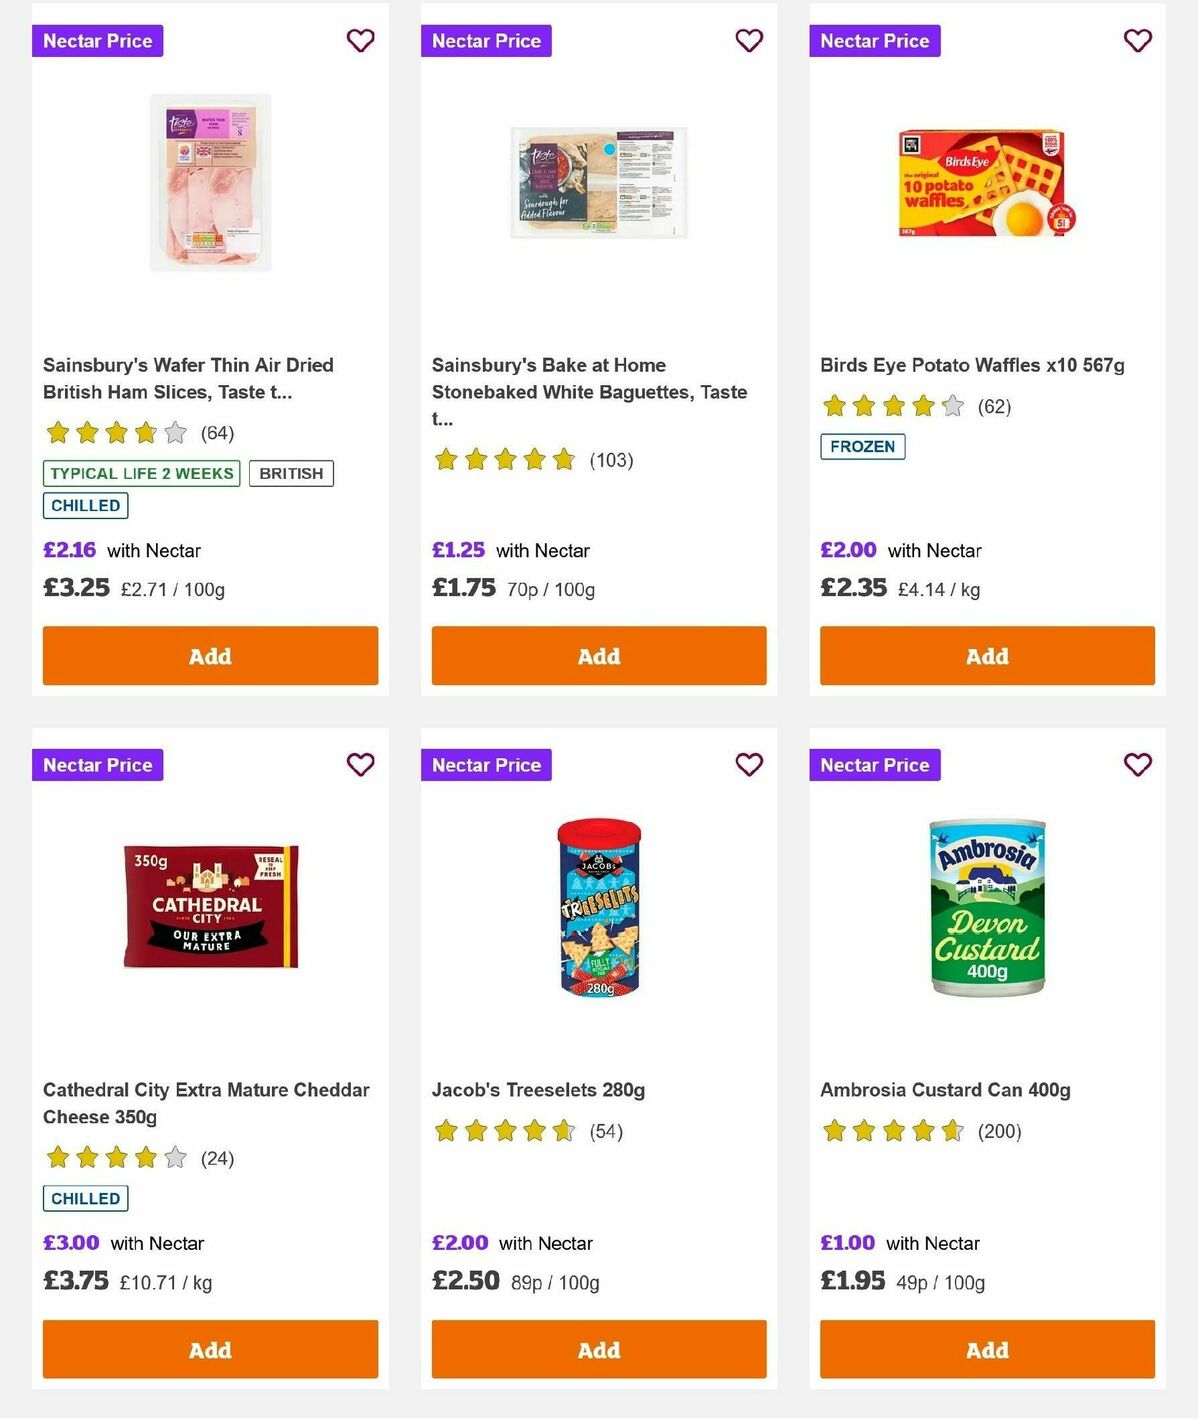Open the Cathedral City Extra Mature Cheddar product page
The height and width of the screenshot is (1420, 1200).
click(x=206, y=1103)
